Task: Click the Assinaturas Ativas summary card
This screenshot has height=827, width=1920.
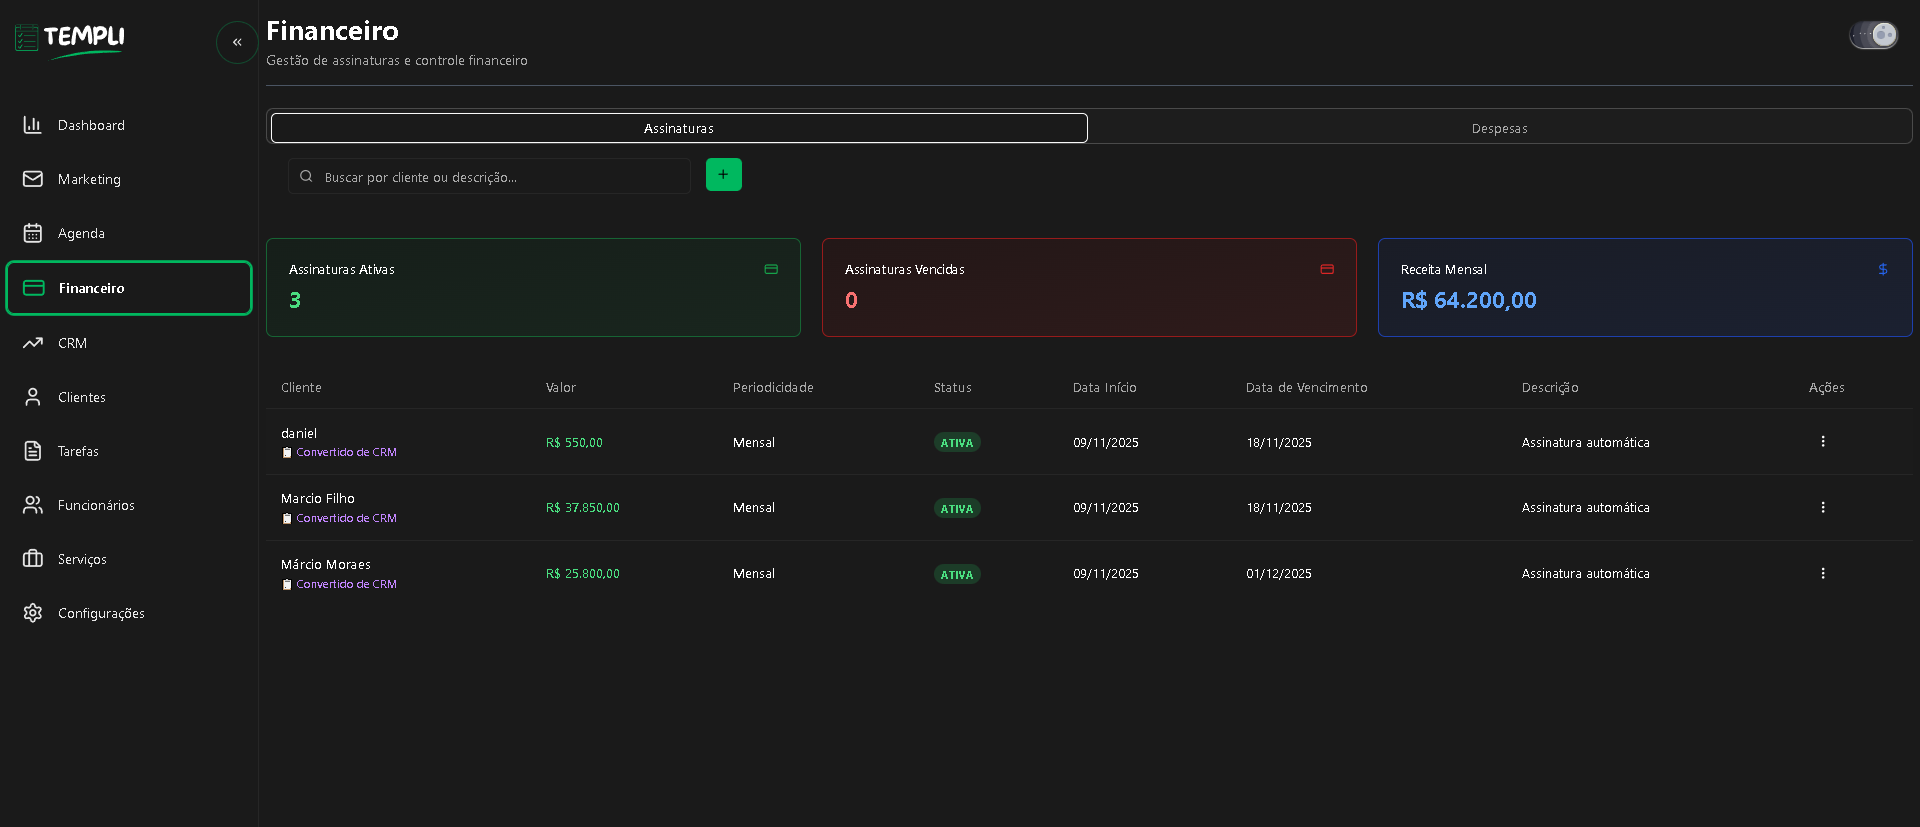Action: tap(533, 287)
